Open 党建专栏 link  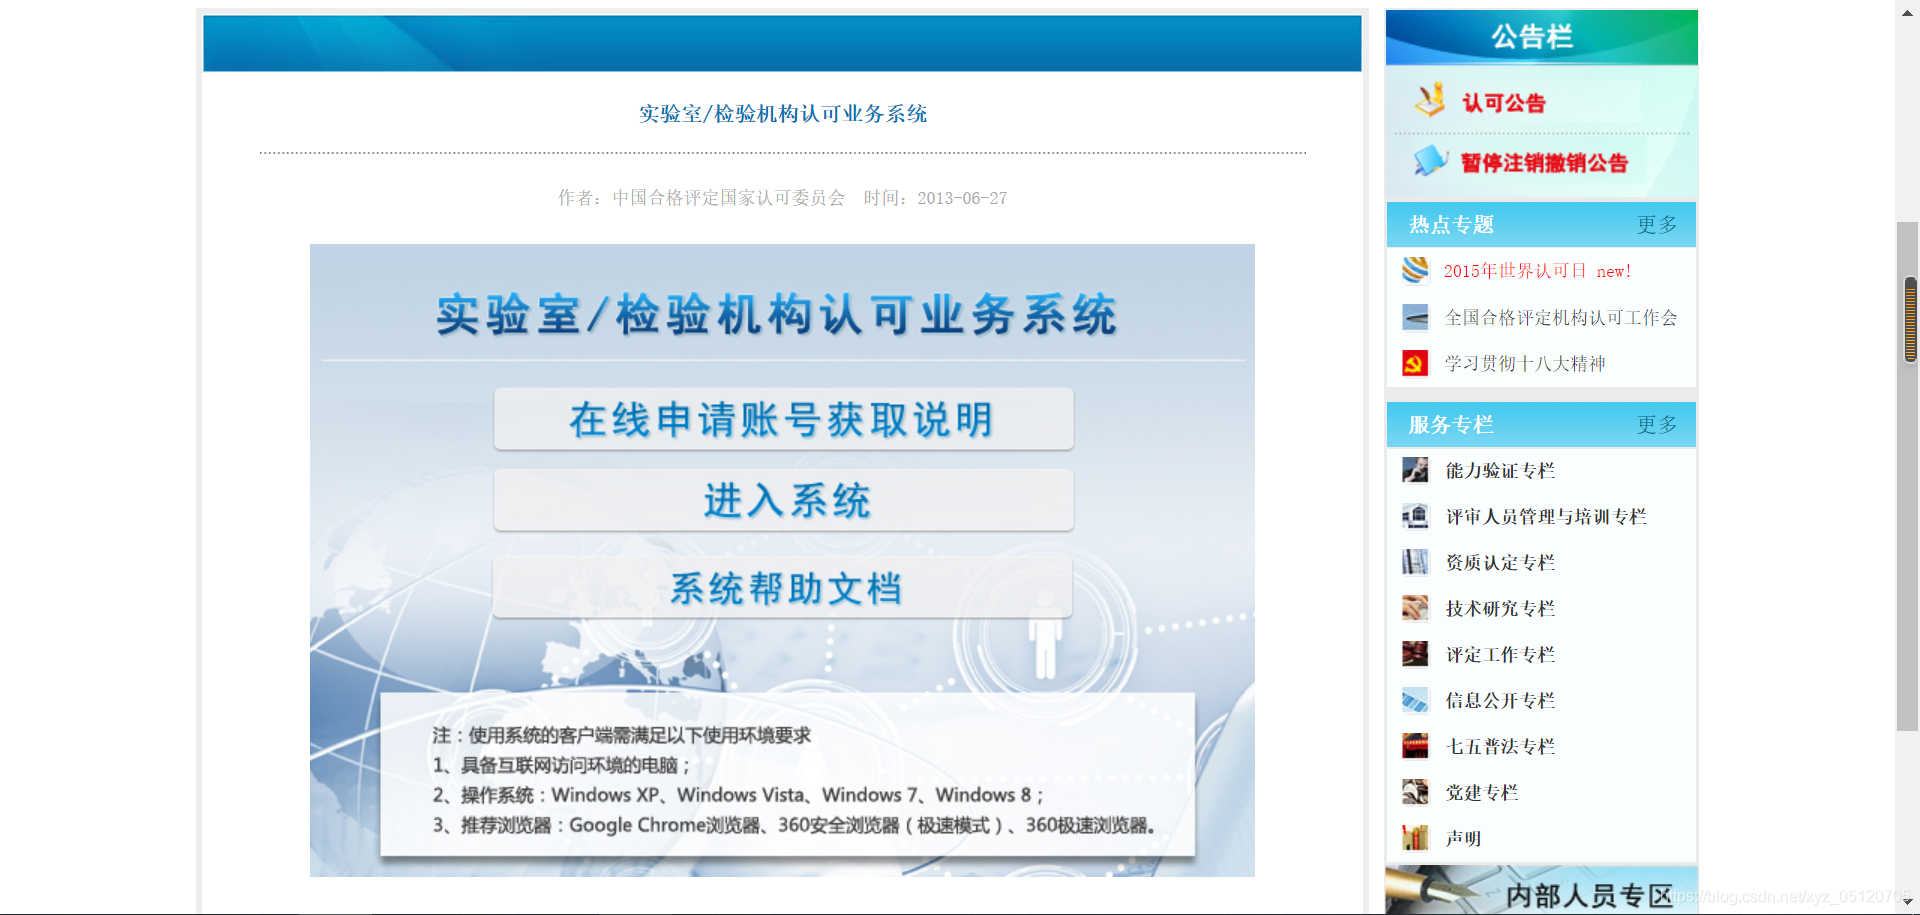tap(1482, 793)
